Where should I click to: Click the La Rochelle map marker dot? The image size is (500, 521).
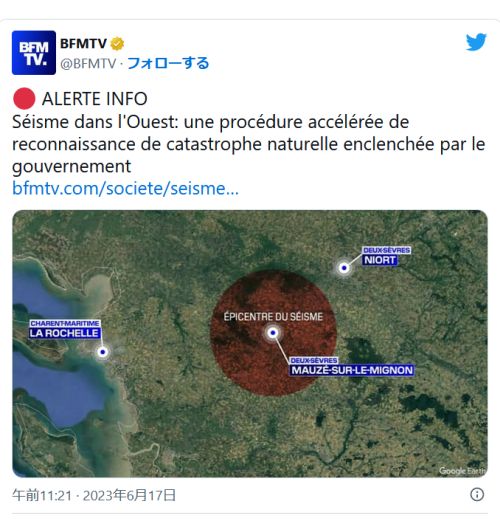(x=103, y=352)
